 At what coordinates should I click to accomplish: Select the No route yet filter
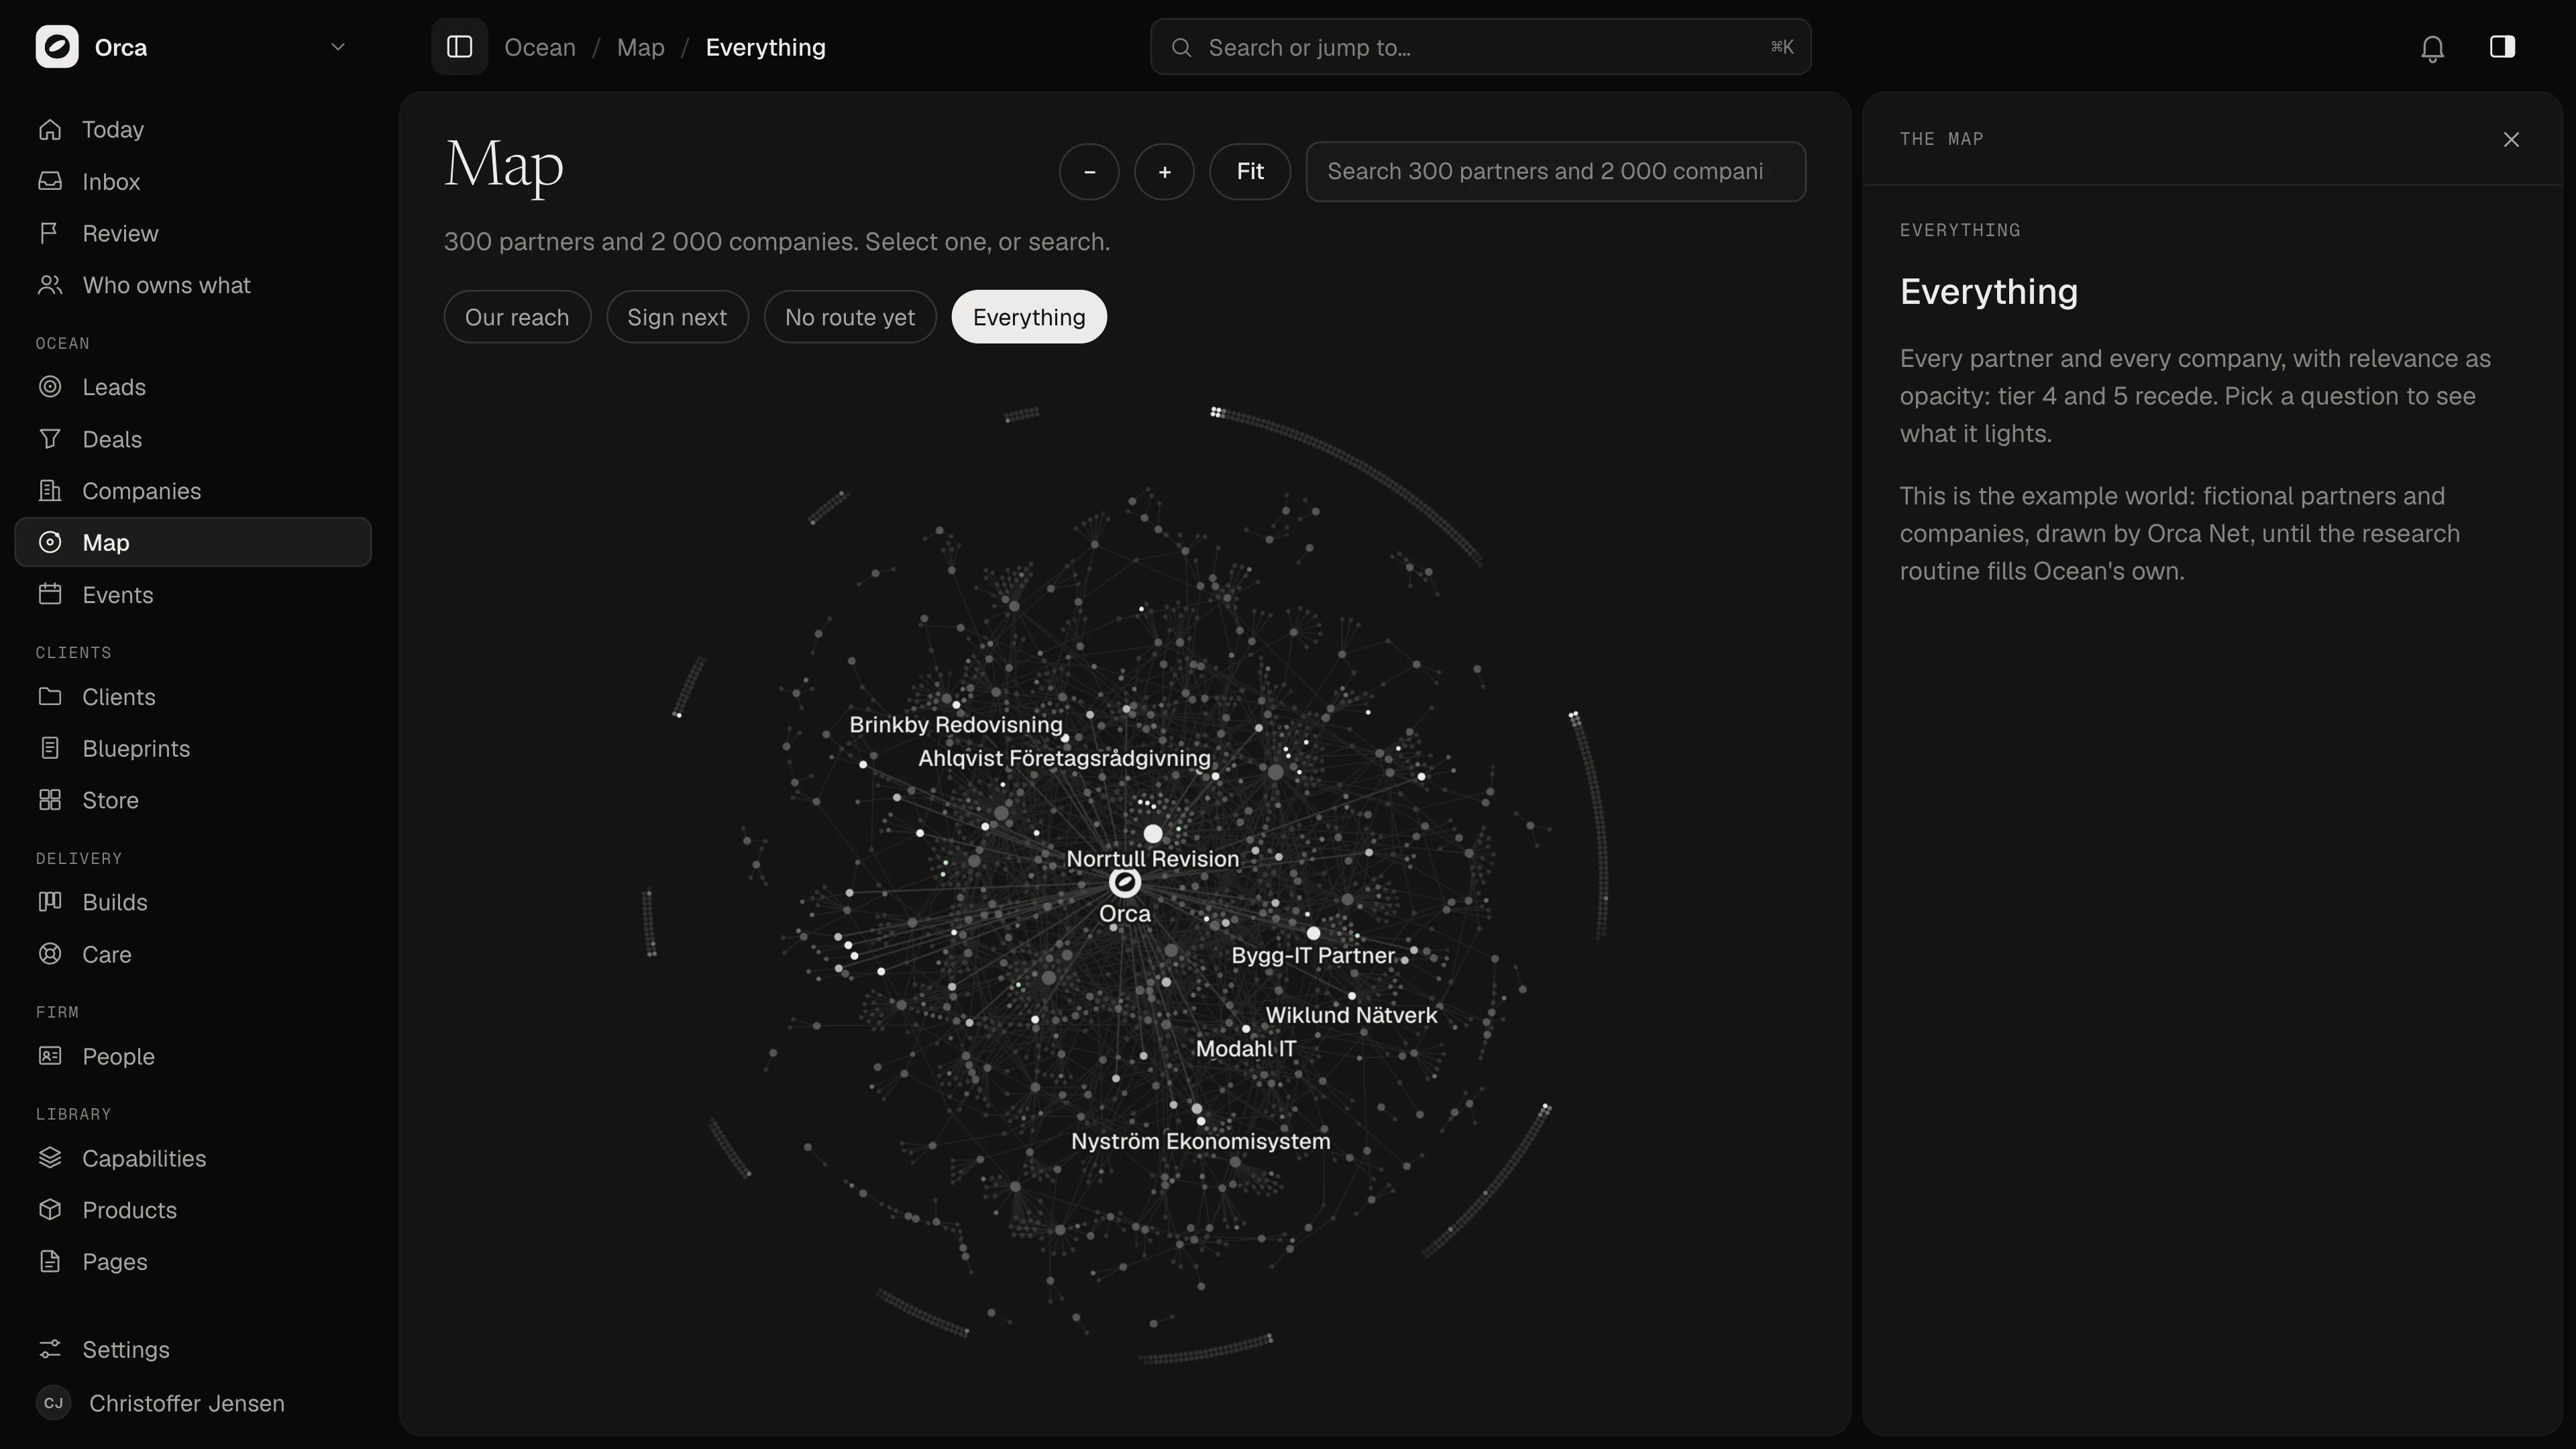850,317
